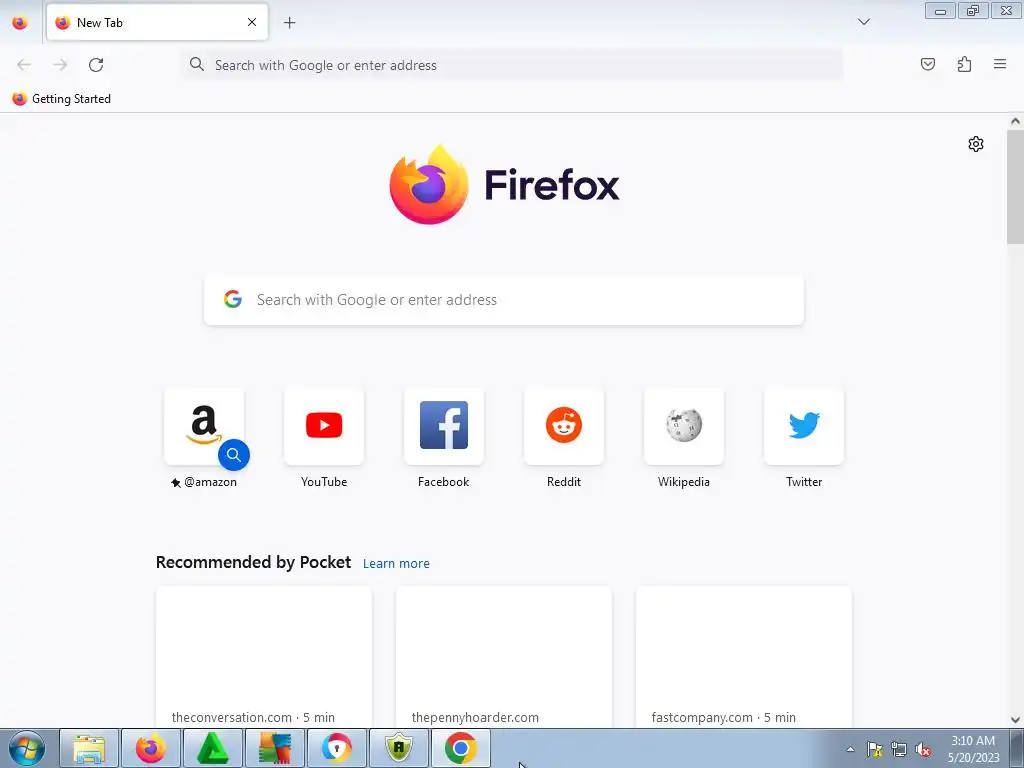
Task: Expand the List all tabs chevron
Action: 863,22
